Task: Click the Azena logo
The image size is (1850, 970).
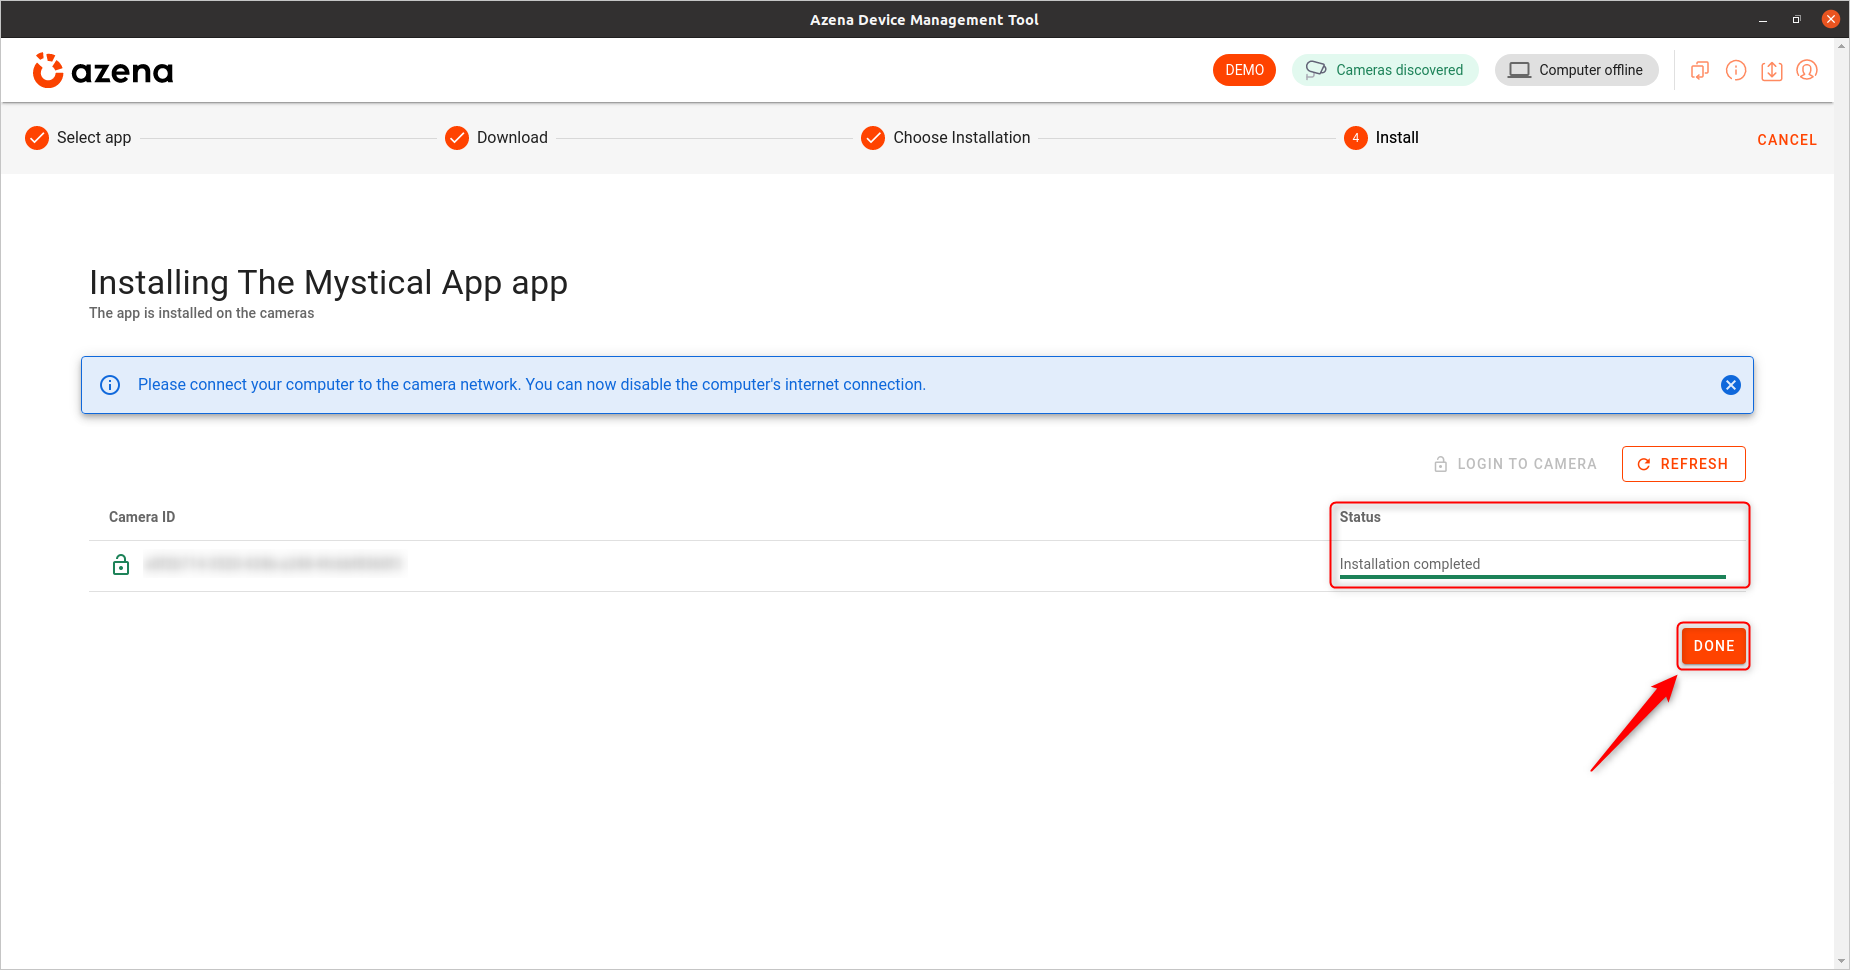Action: pos(103,71)
